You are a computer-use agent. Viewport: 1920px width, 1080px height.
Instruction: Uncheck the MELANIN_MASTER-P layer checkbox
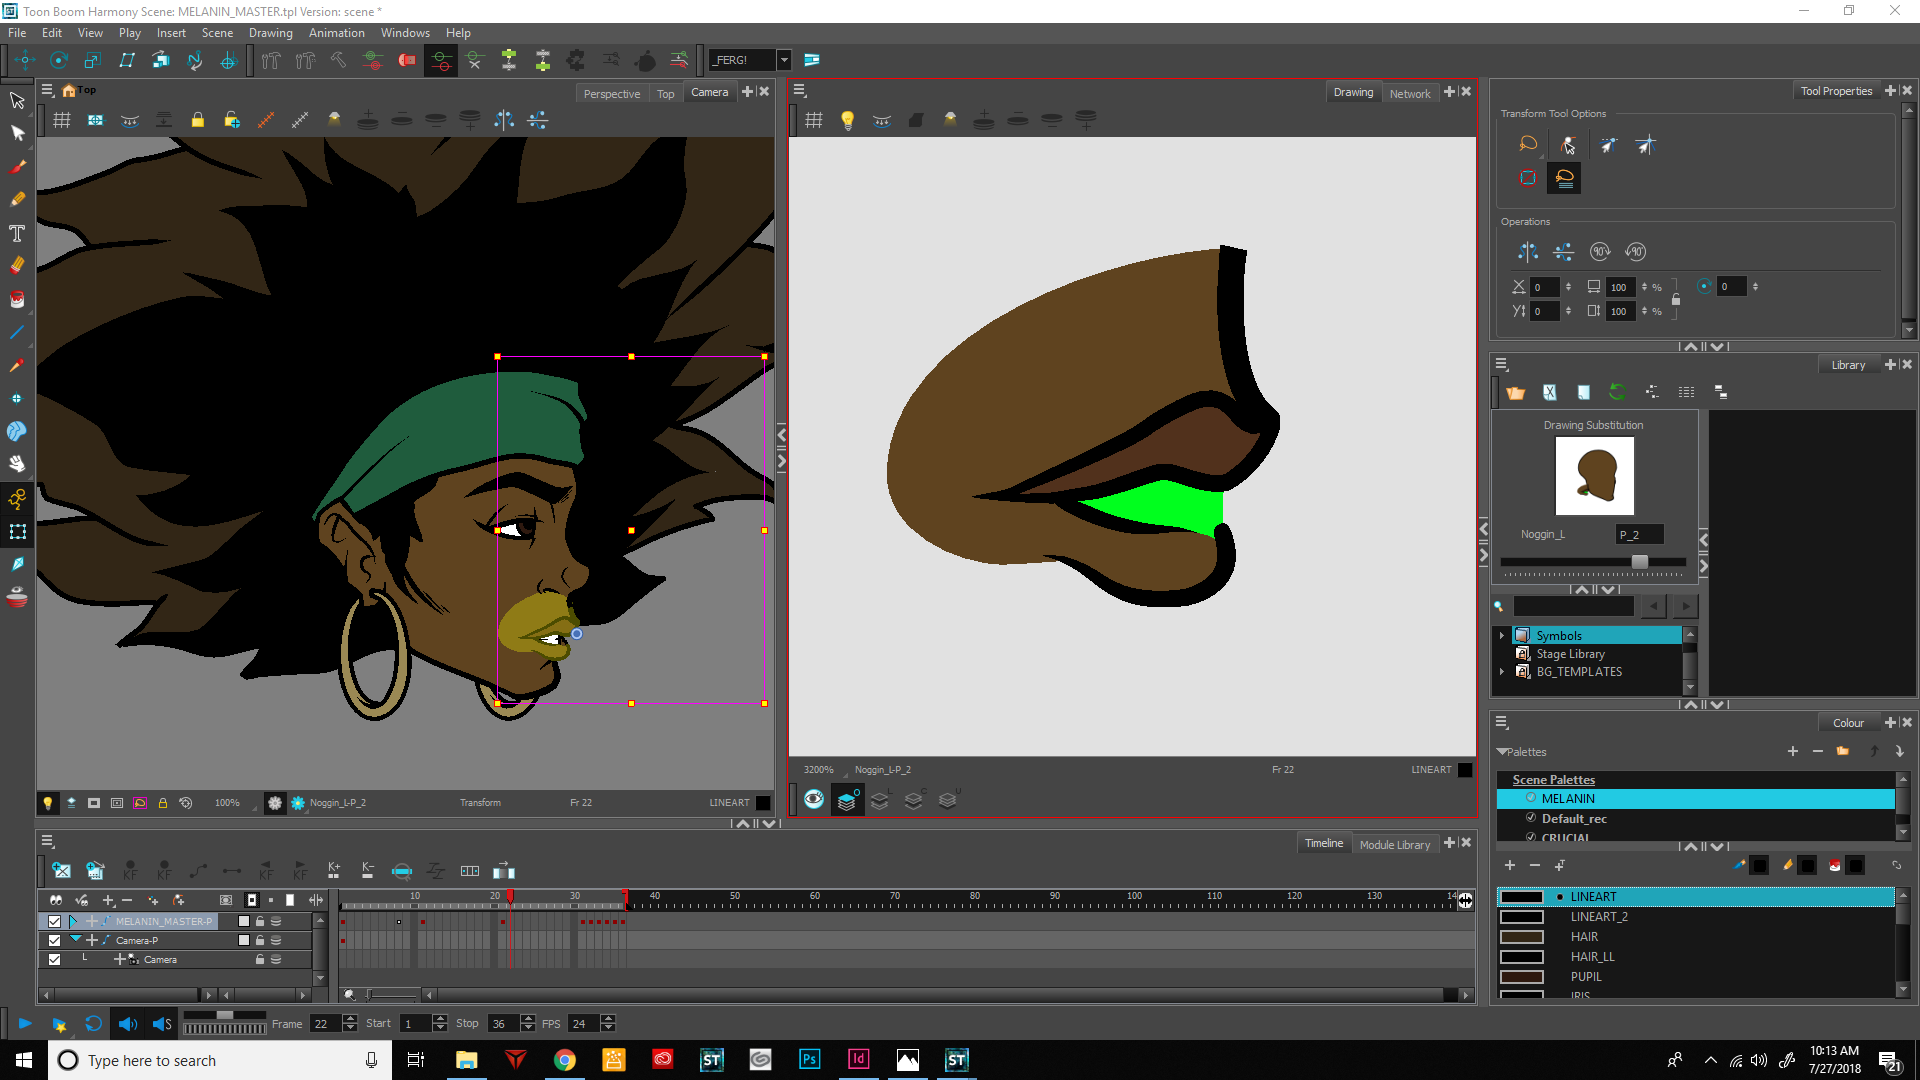55,921
